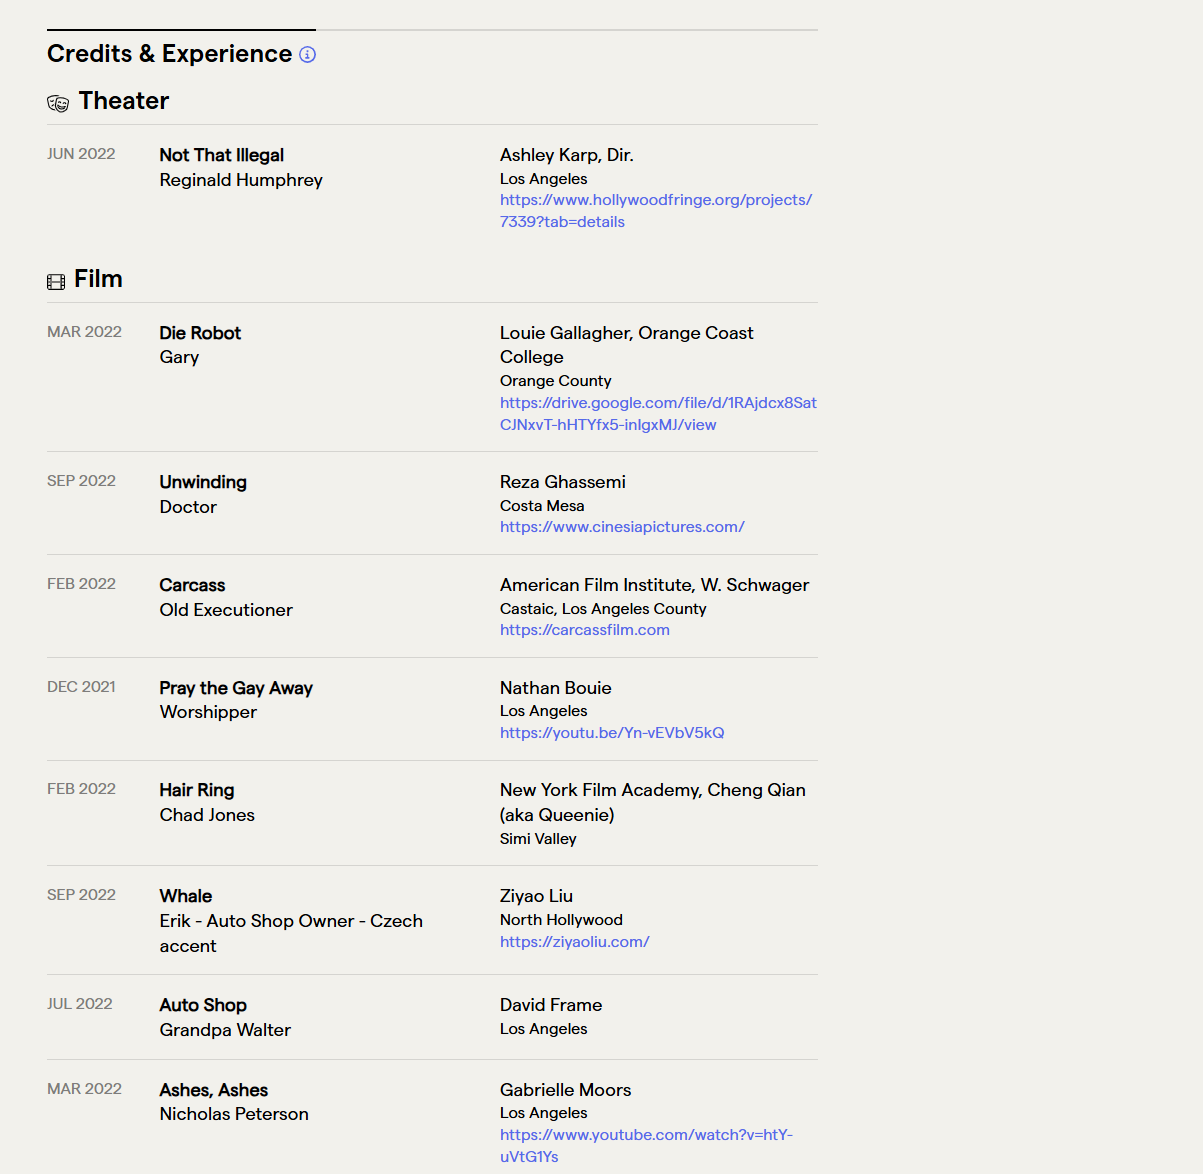Open the YouTube link for Ashes, Ashes
The height and width of the screenshot is (1174, 1203).
click(646, 1146)
